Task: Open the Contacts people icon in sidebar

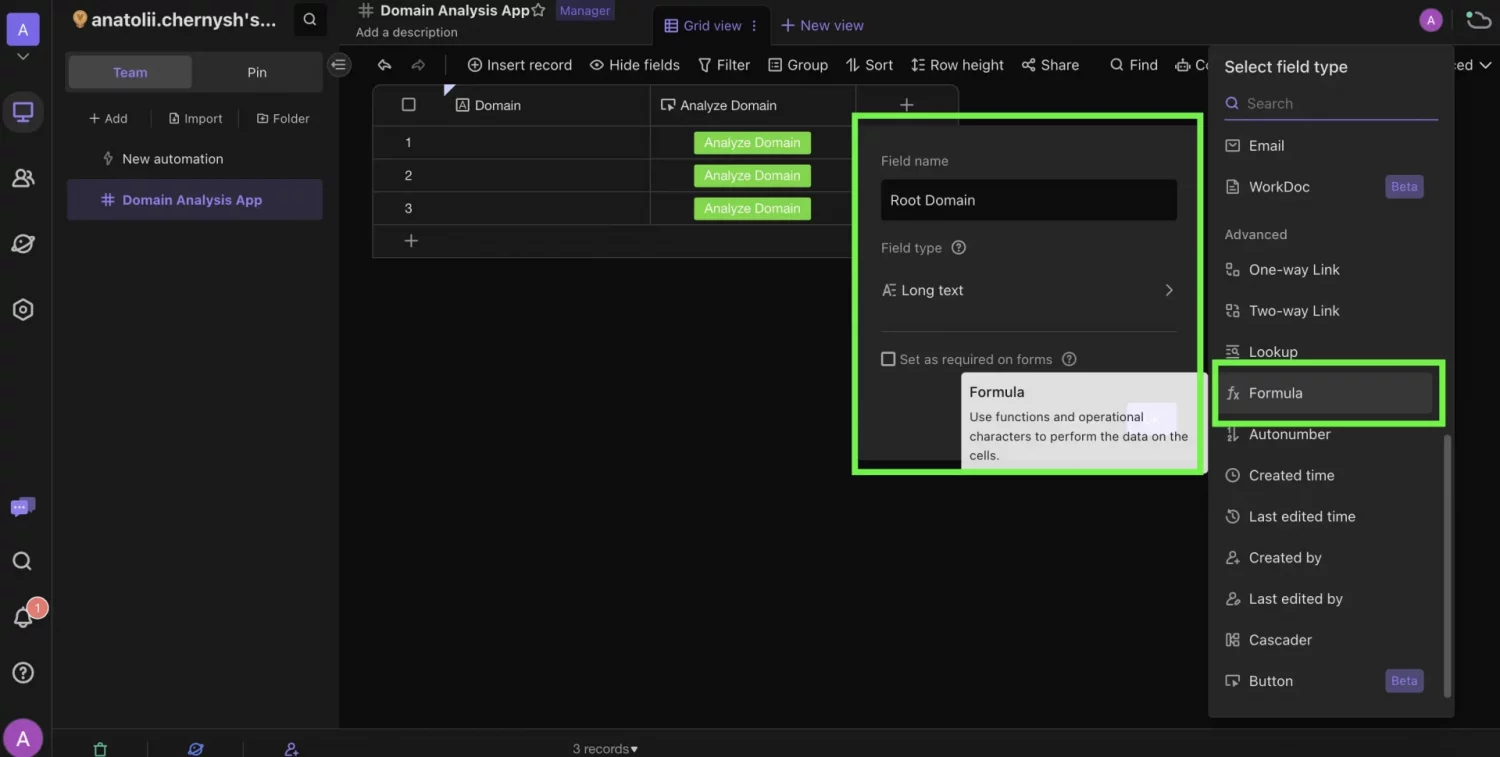Action: (23, 179)
